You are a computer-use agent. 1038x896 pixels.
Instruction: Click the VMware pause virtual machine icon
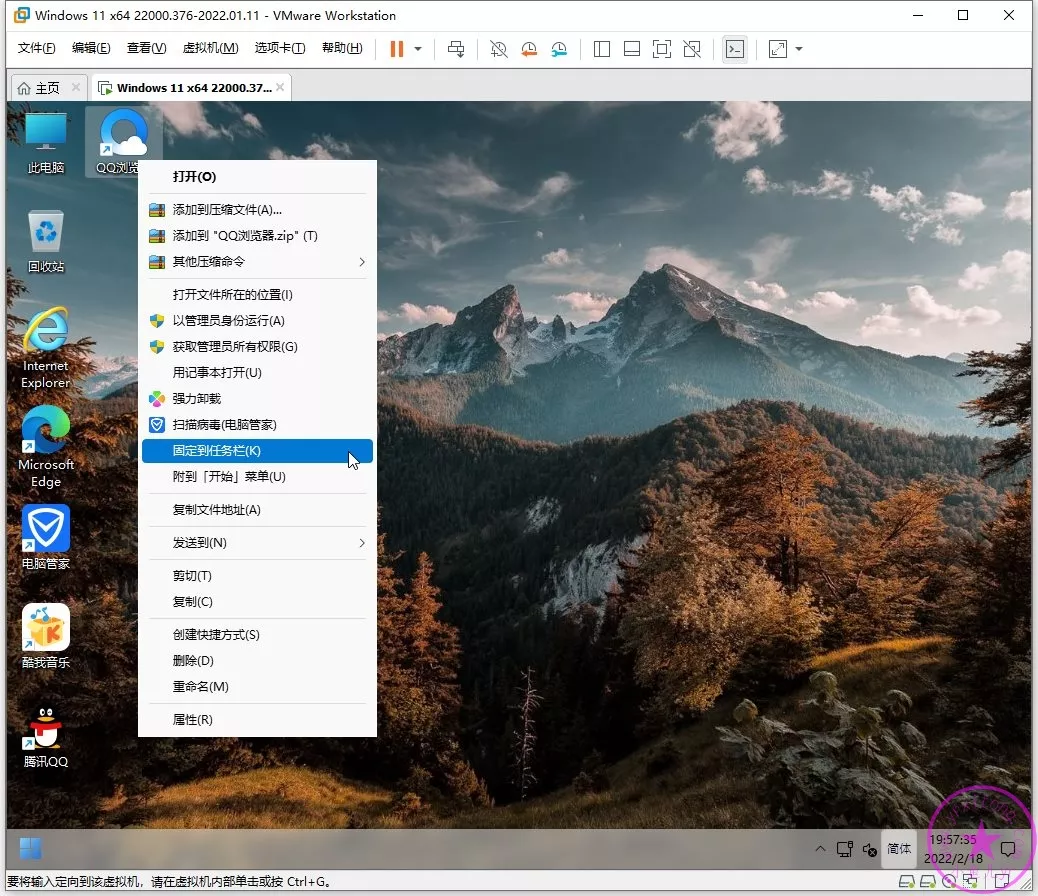(397, 49)
